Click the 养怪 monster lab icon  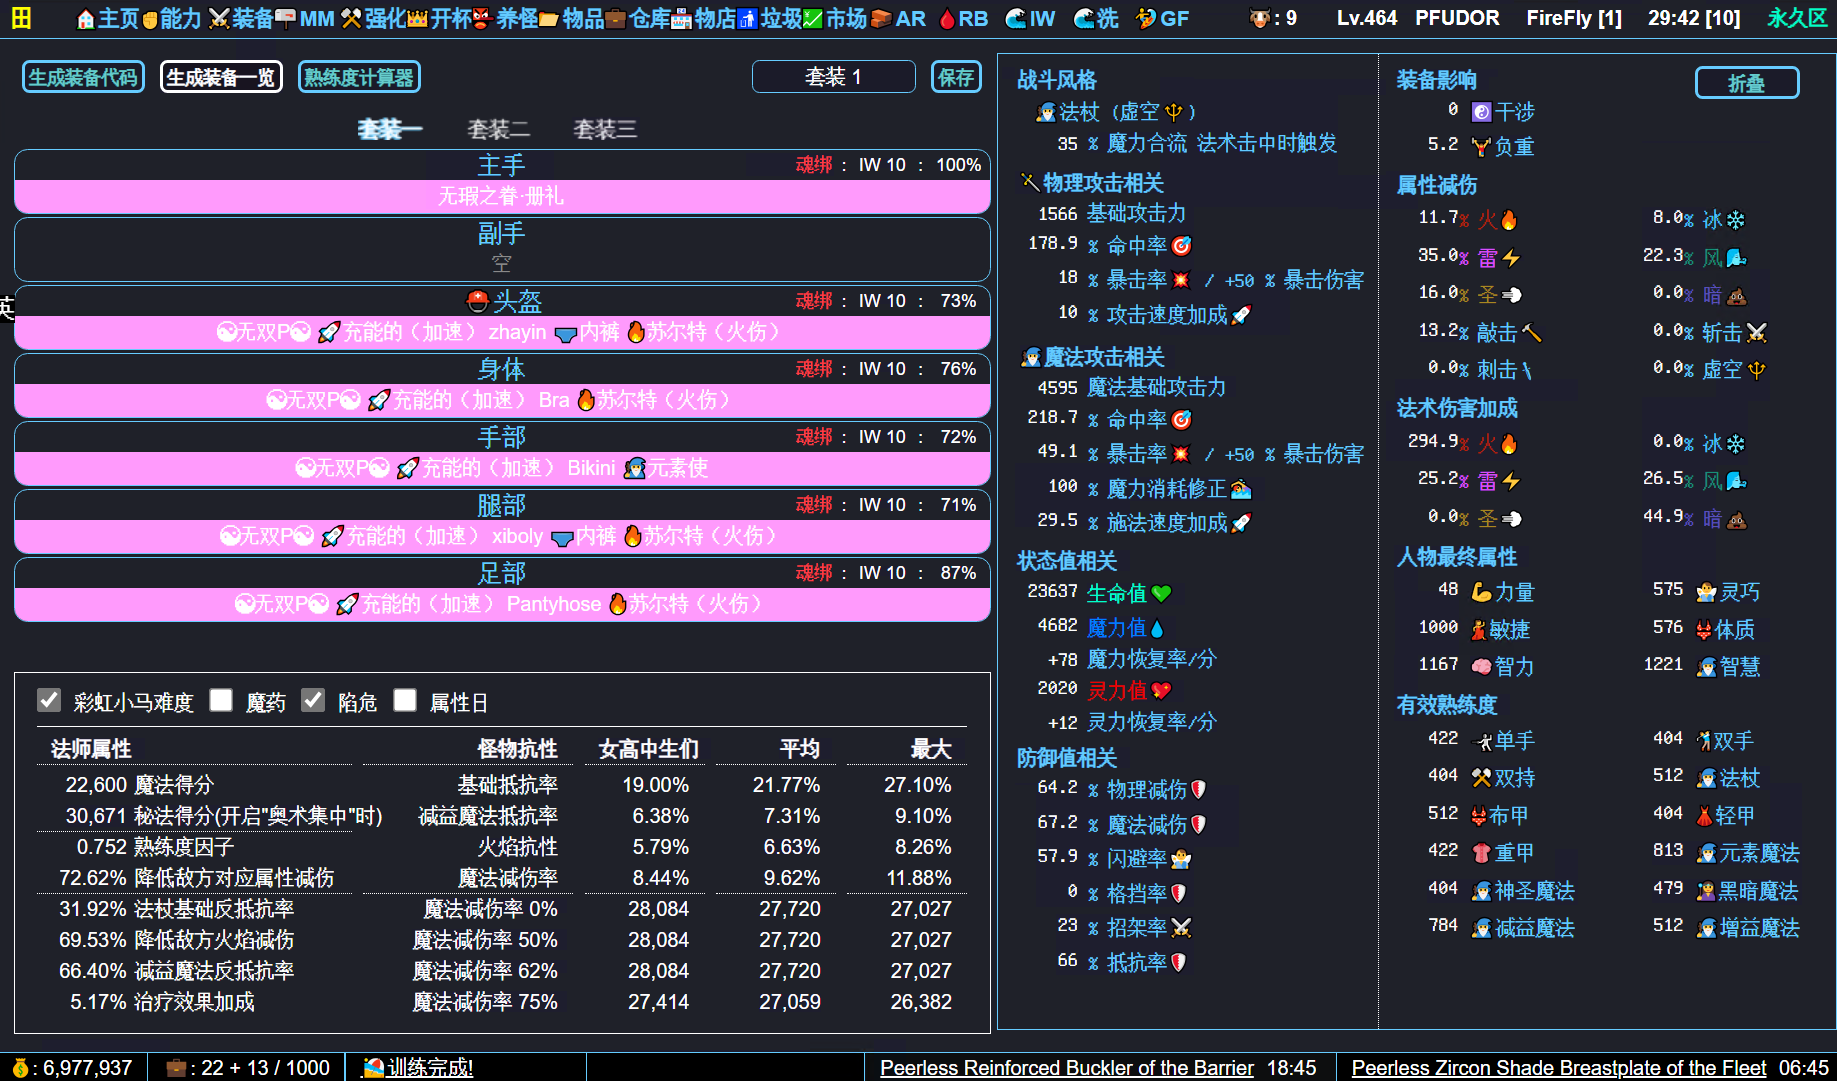click(x=481, y=18)
